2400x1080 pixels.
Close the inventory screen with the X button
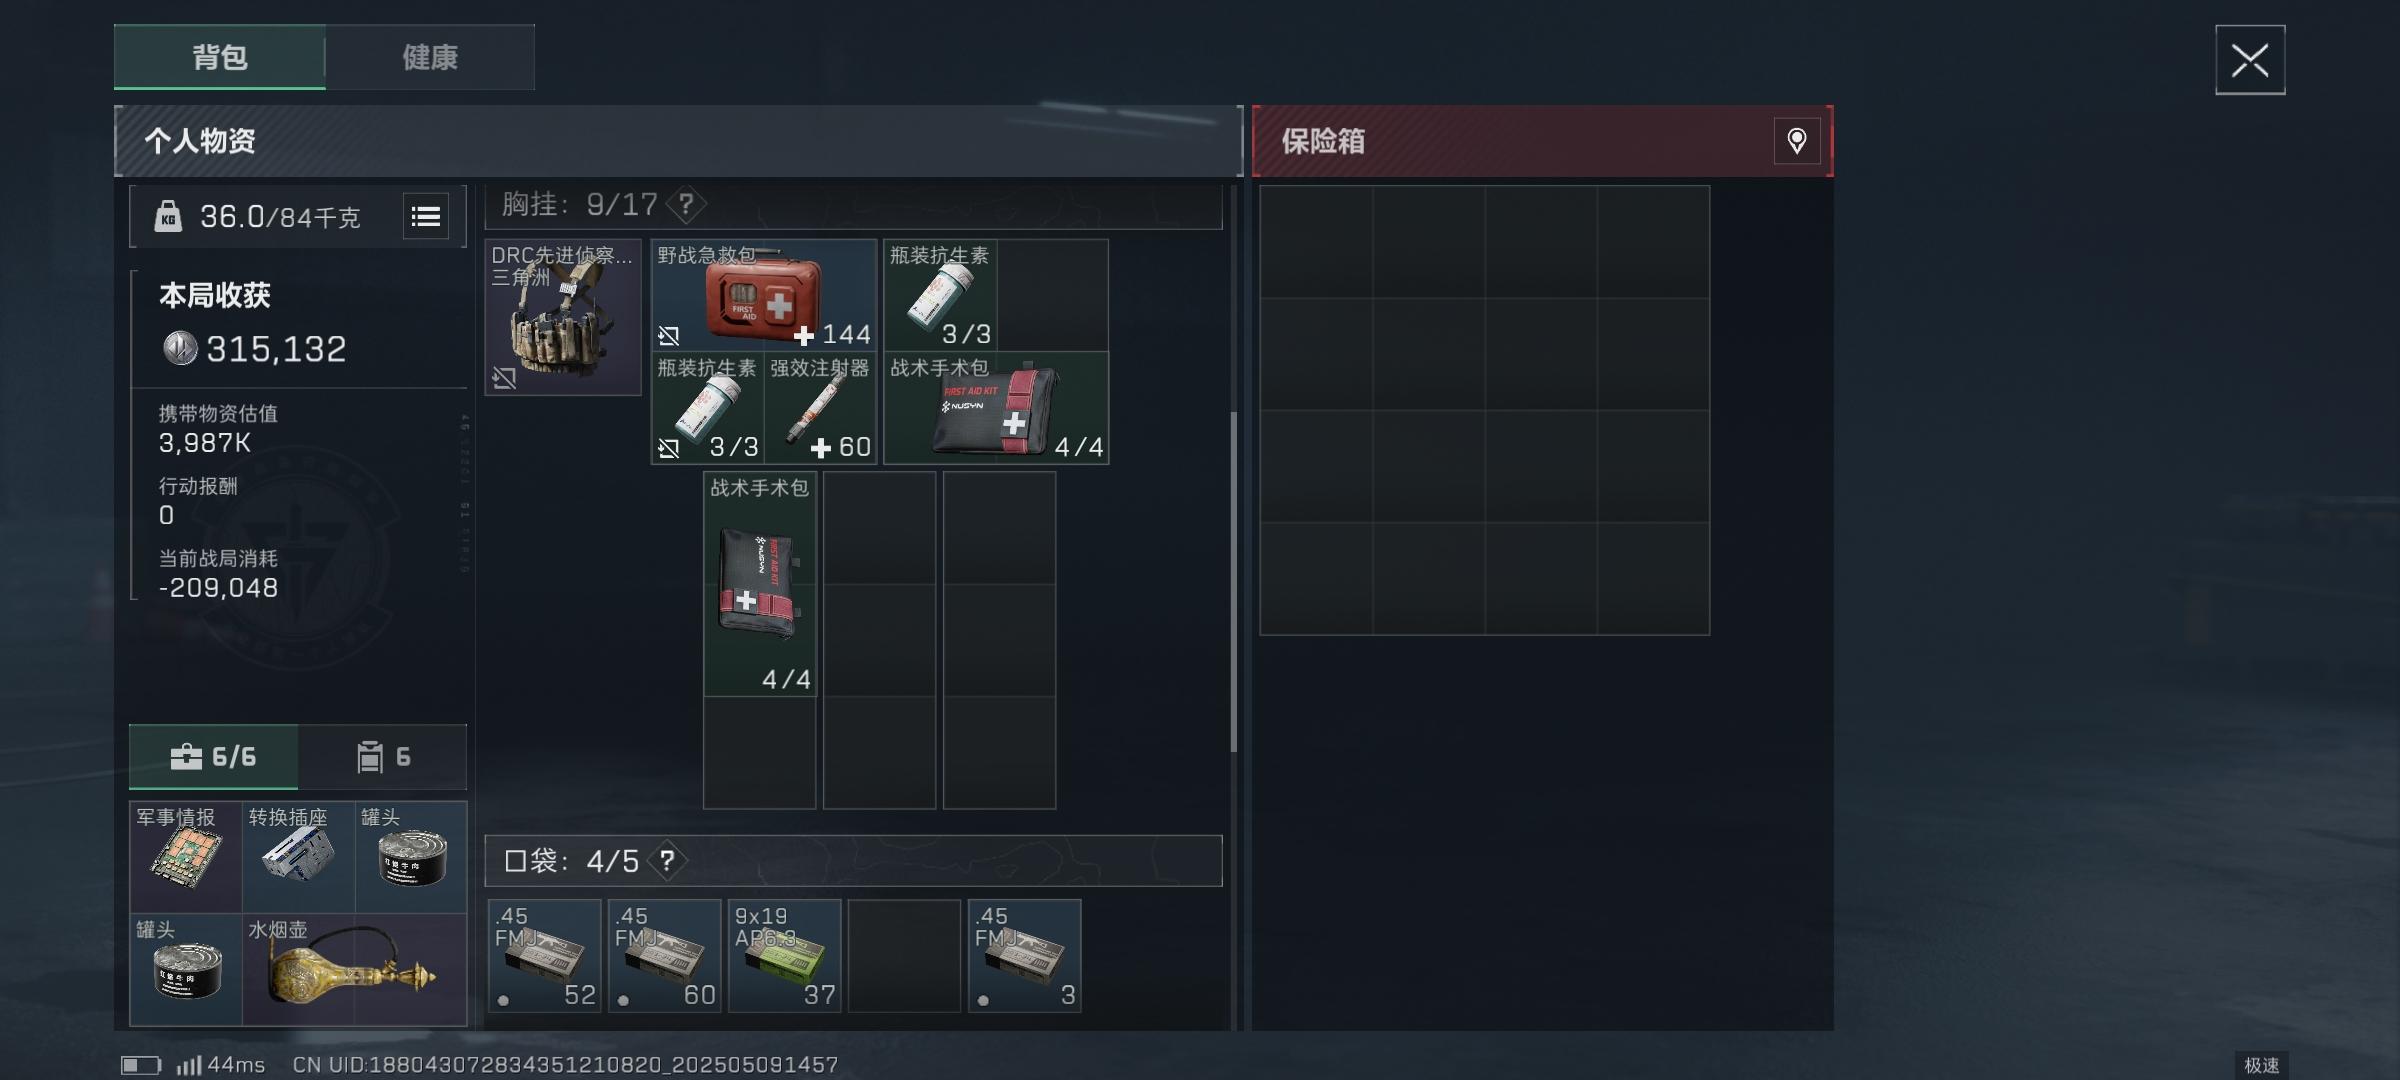2250,61
